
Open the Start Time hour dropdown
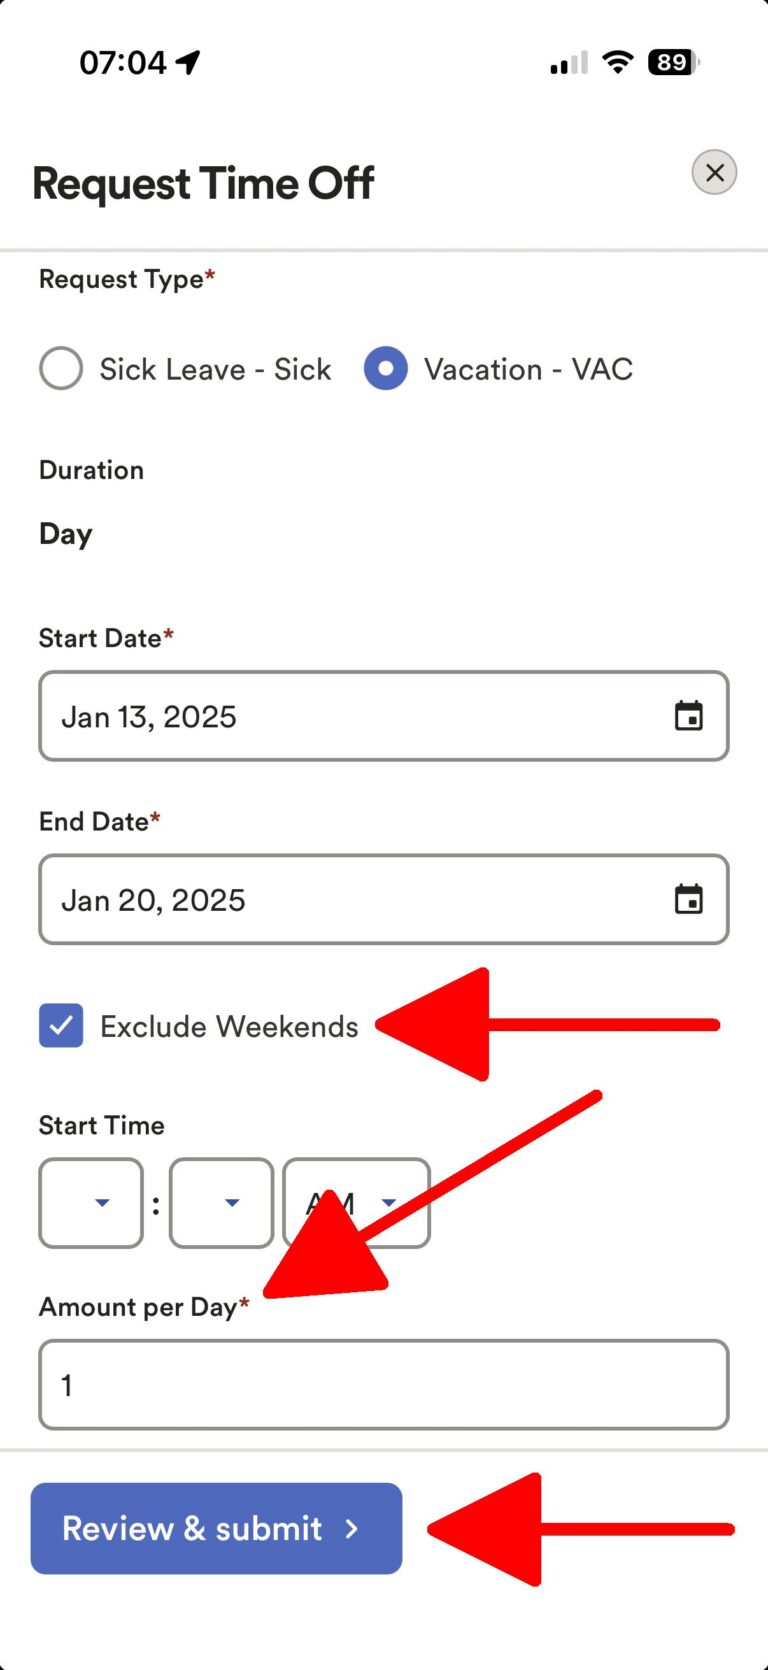91,1203
